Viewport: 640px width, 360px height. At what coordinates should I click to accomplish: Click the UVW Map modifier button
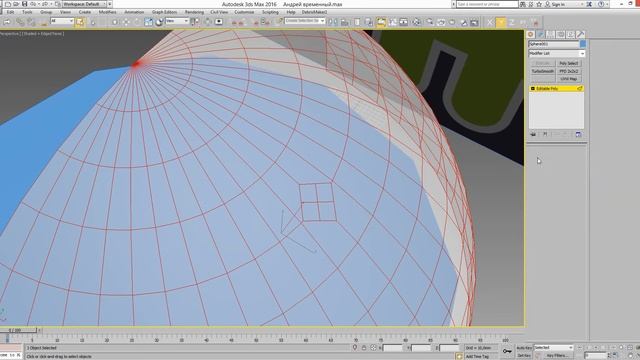pos(569,79)
